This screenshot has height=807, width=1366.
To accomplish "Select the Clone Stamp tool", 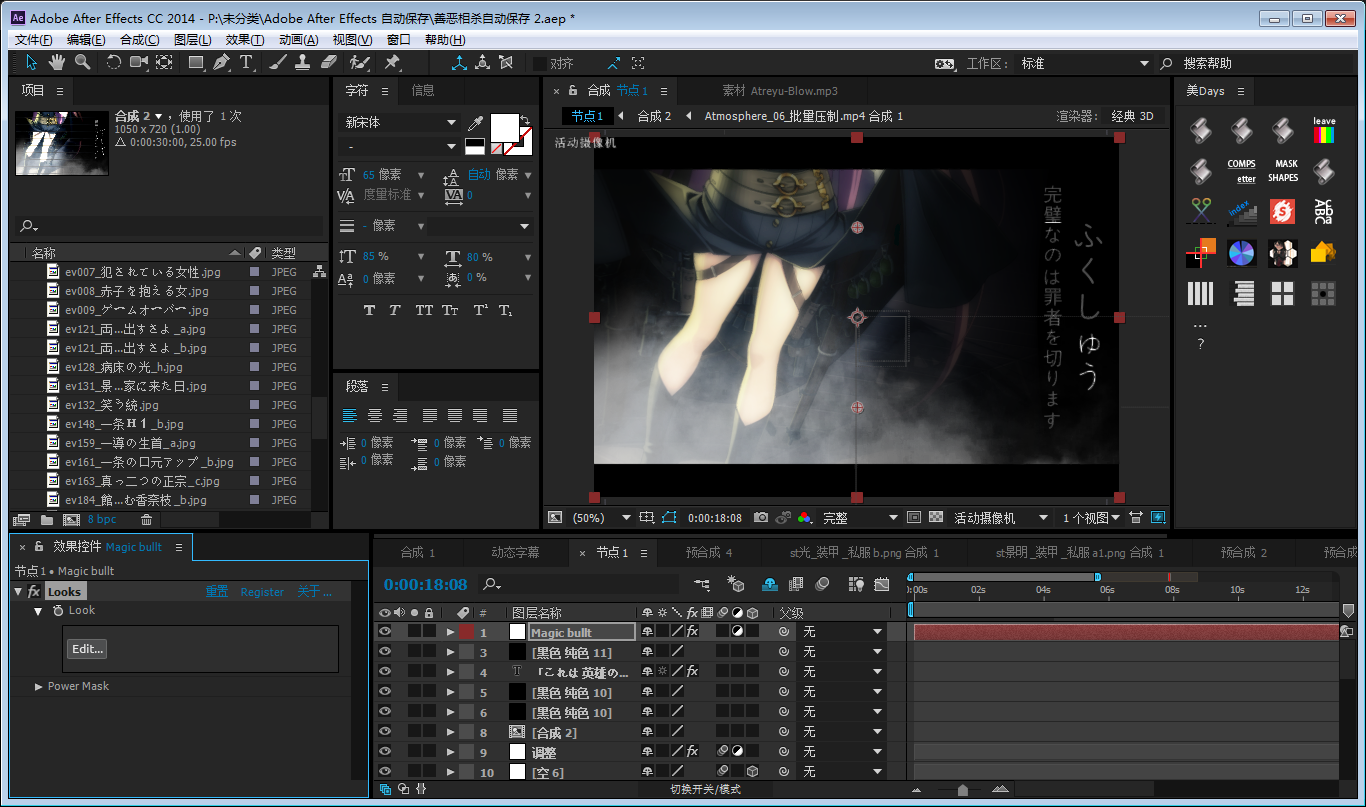I will [305, 62].
